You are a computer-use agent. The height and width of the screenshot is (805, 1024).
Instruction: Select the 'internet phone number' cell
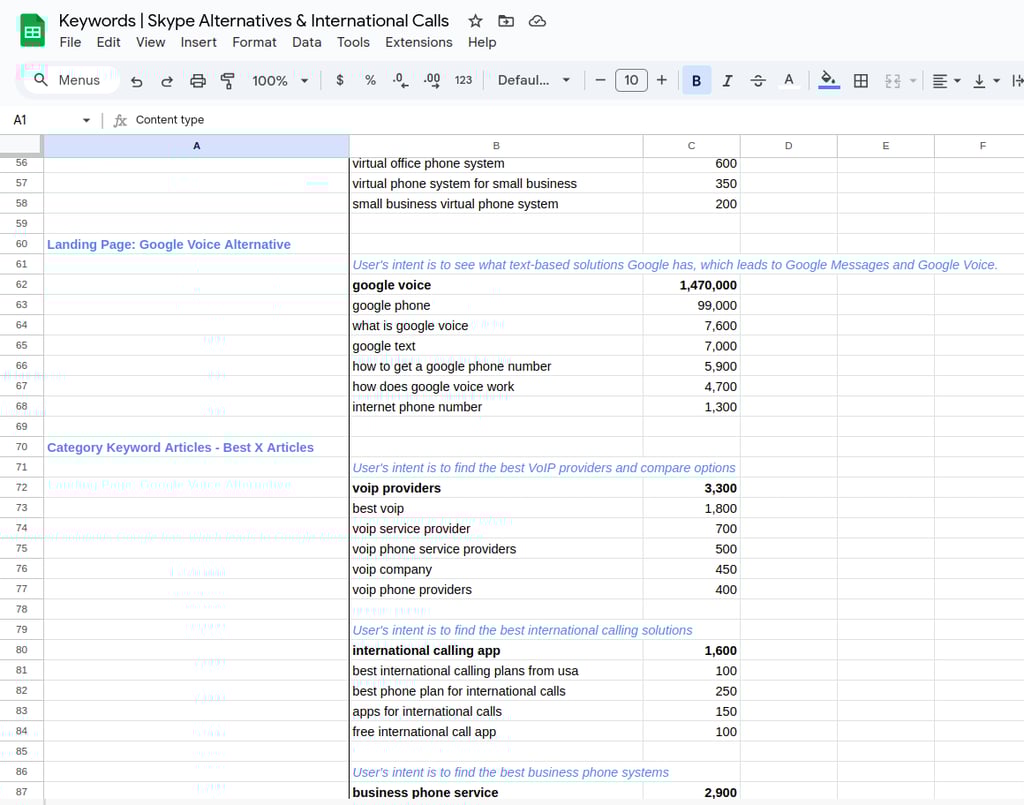[496, 407]
